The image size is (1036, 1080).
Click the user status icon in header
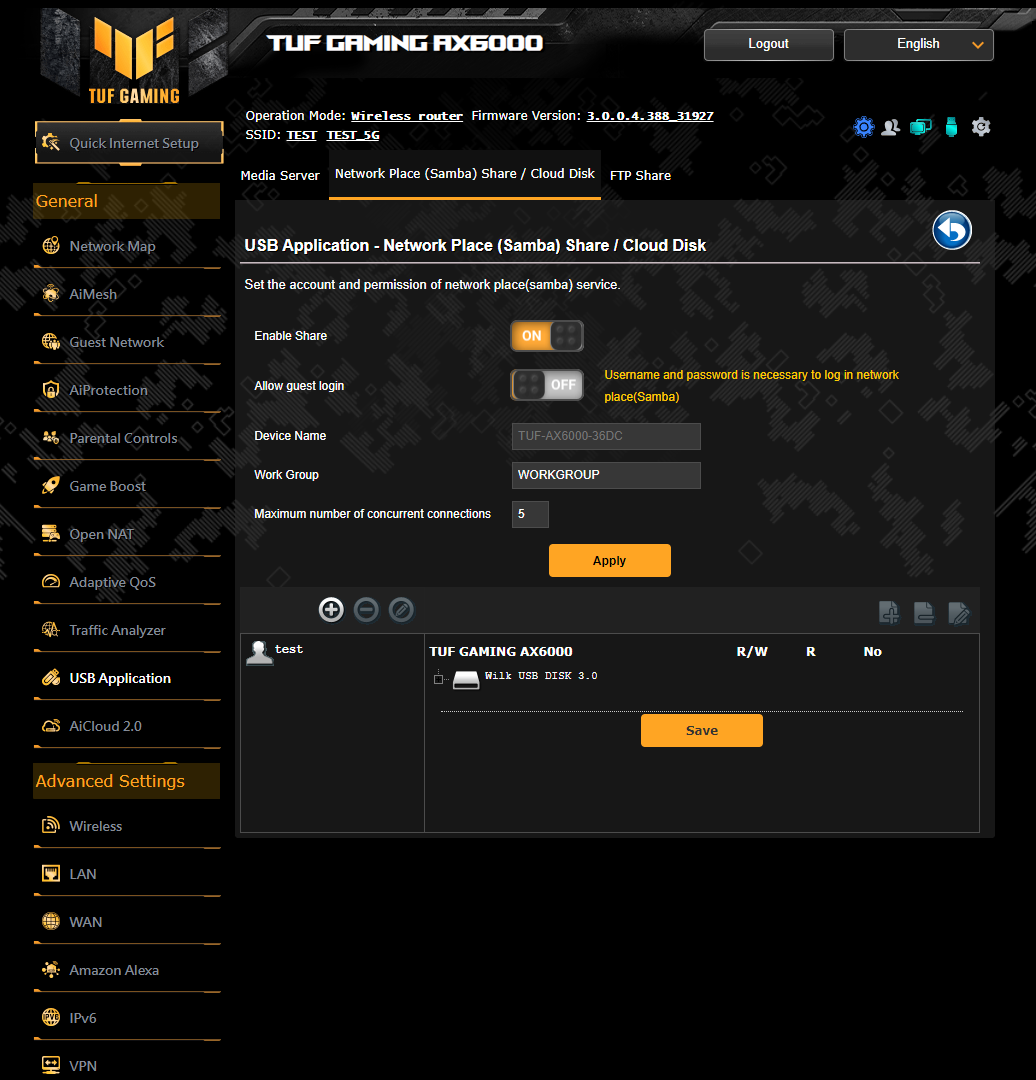(891, 127)
